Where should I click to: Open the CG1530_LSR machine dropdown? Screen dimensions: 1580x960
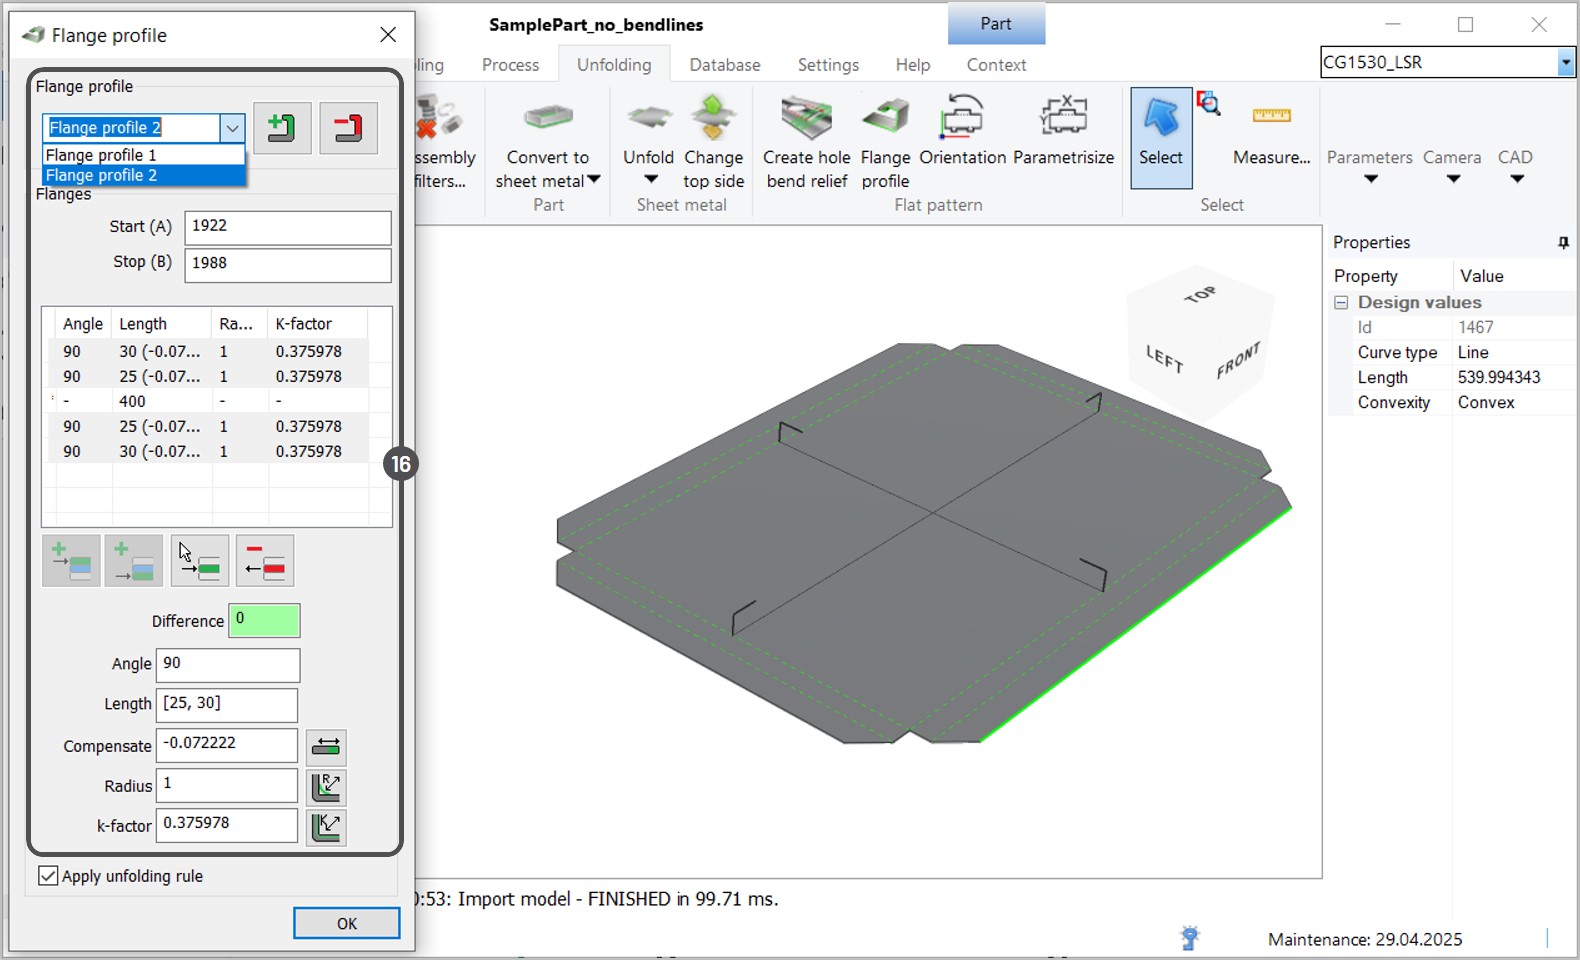pos(1565,63)
